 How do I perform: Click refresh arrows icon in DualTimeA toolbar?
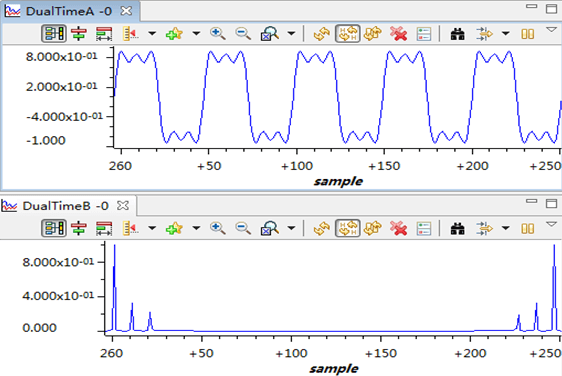(322, 34)
